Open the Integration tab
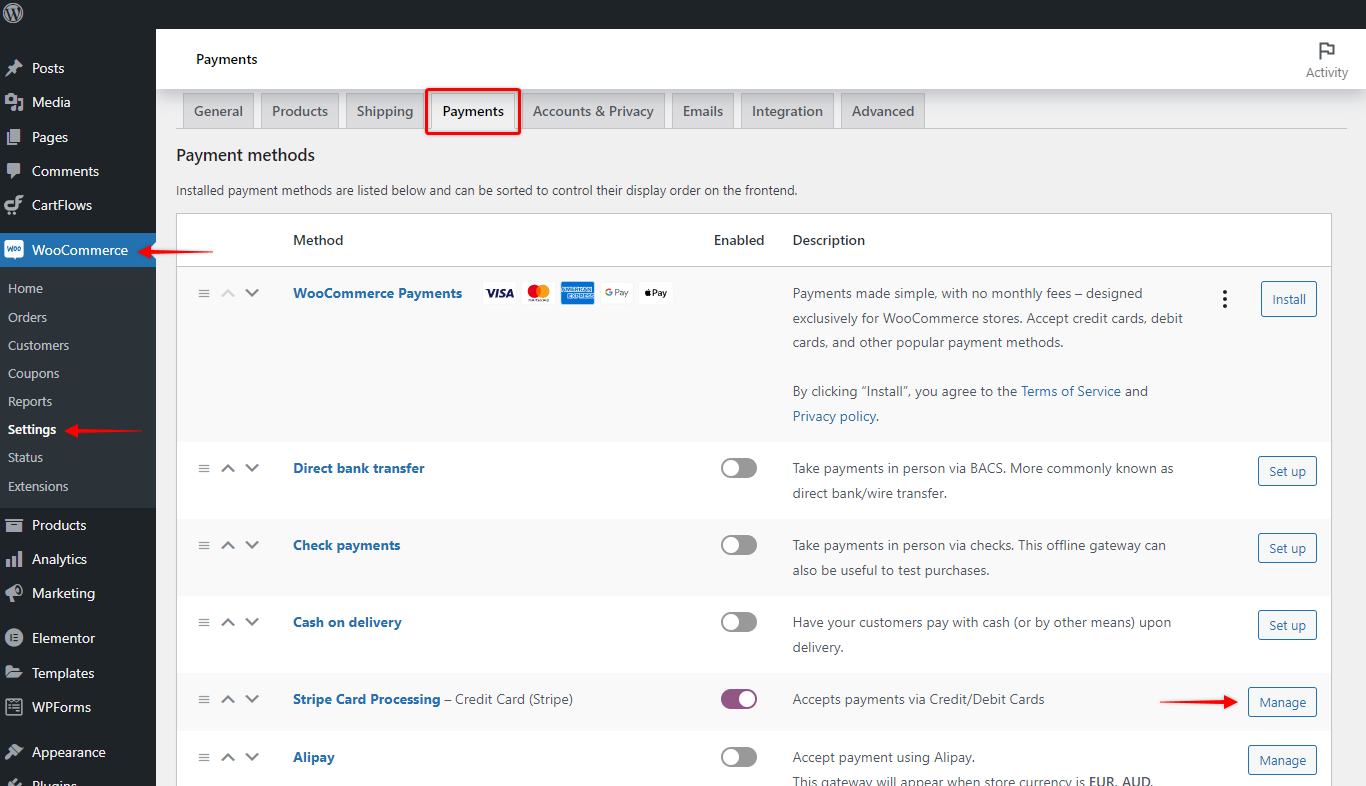Viewport: 1366px width, 786px height. 787,111
